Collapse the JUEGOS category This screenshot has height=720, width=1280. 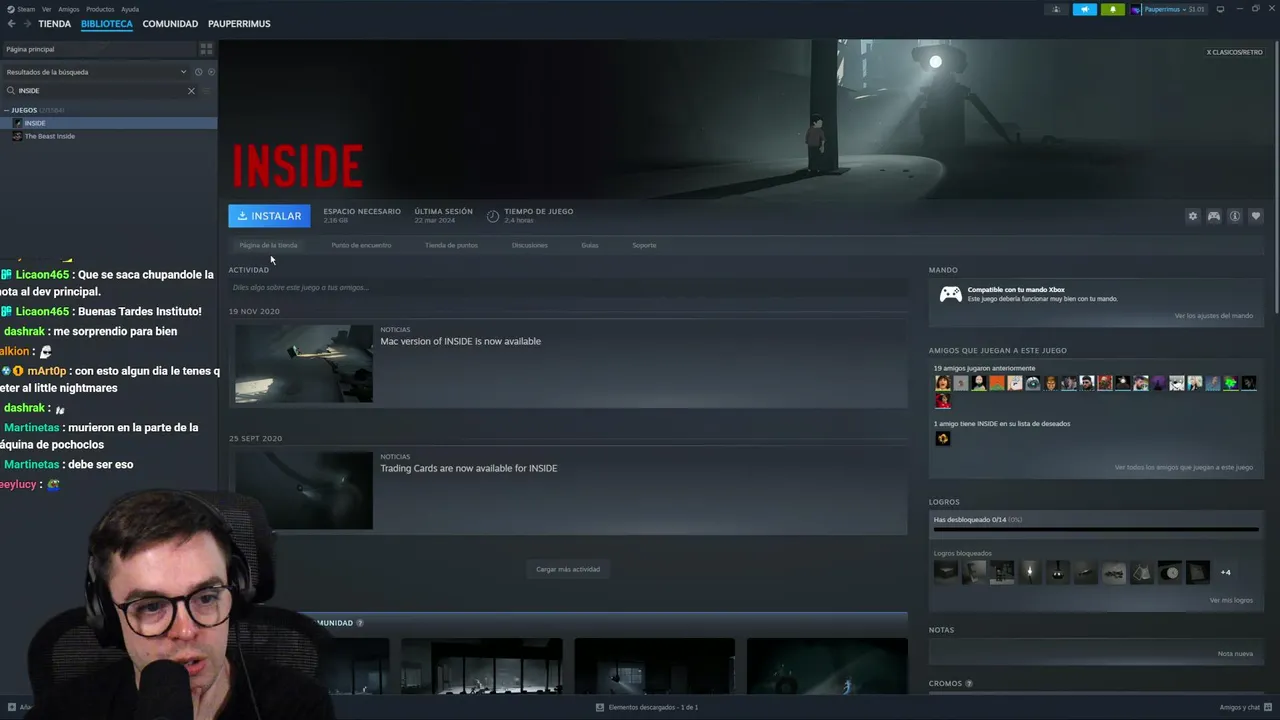click(6, 110)
